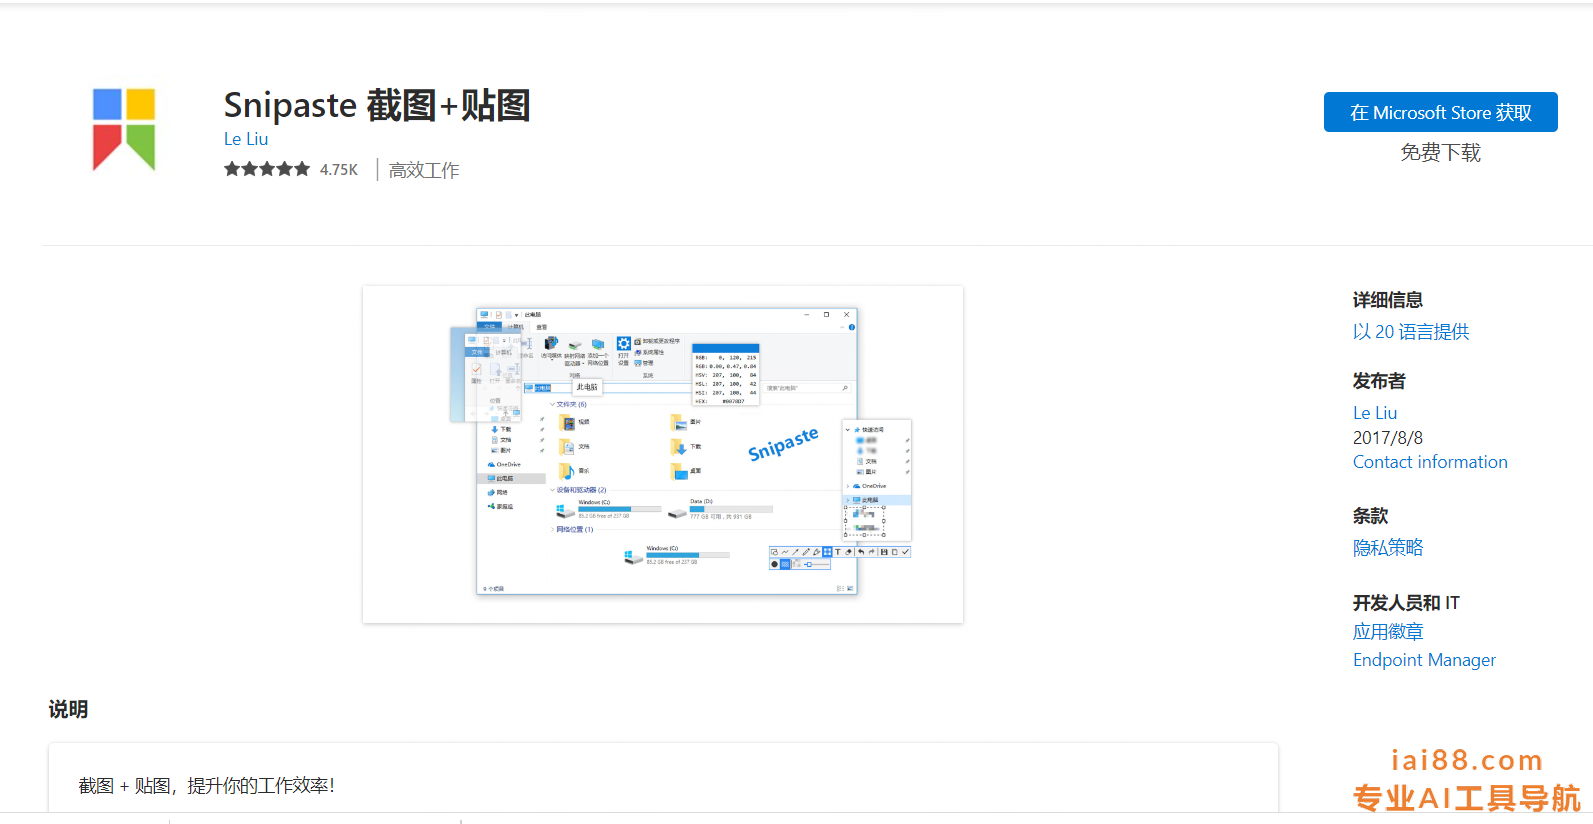Click the 4.75K rating count
Viewport: 1593px width, 824px height.
339,170
